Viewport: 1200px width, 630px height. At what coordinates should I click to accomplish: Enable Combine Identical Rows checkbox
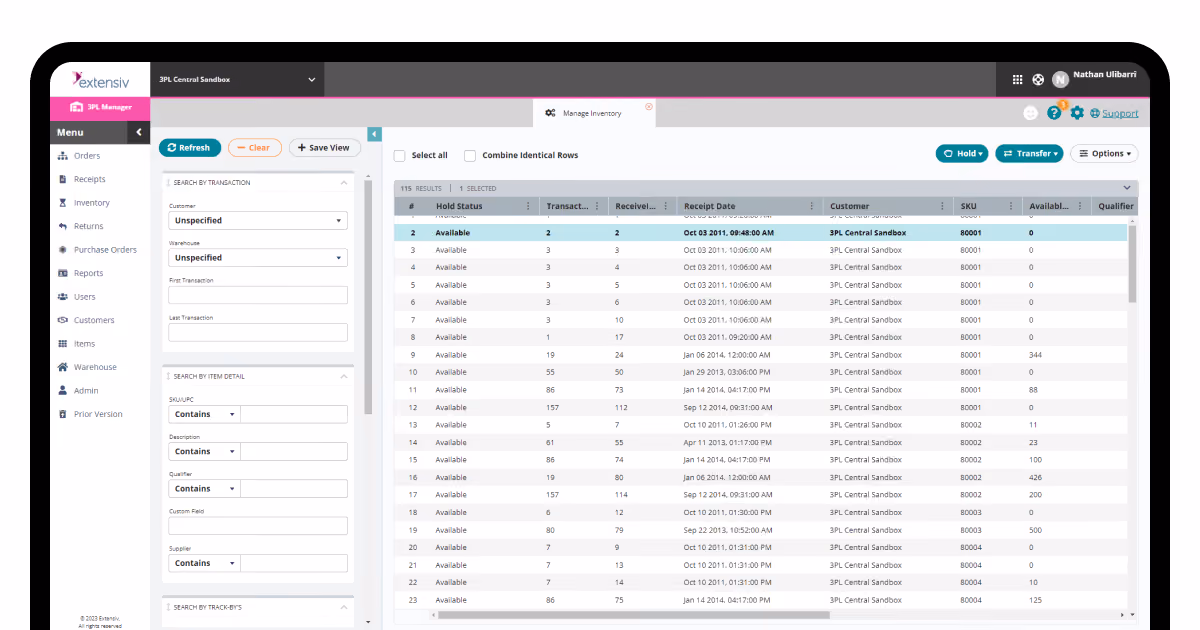pyautogui.click(x=470, y=156)
